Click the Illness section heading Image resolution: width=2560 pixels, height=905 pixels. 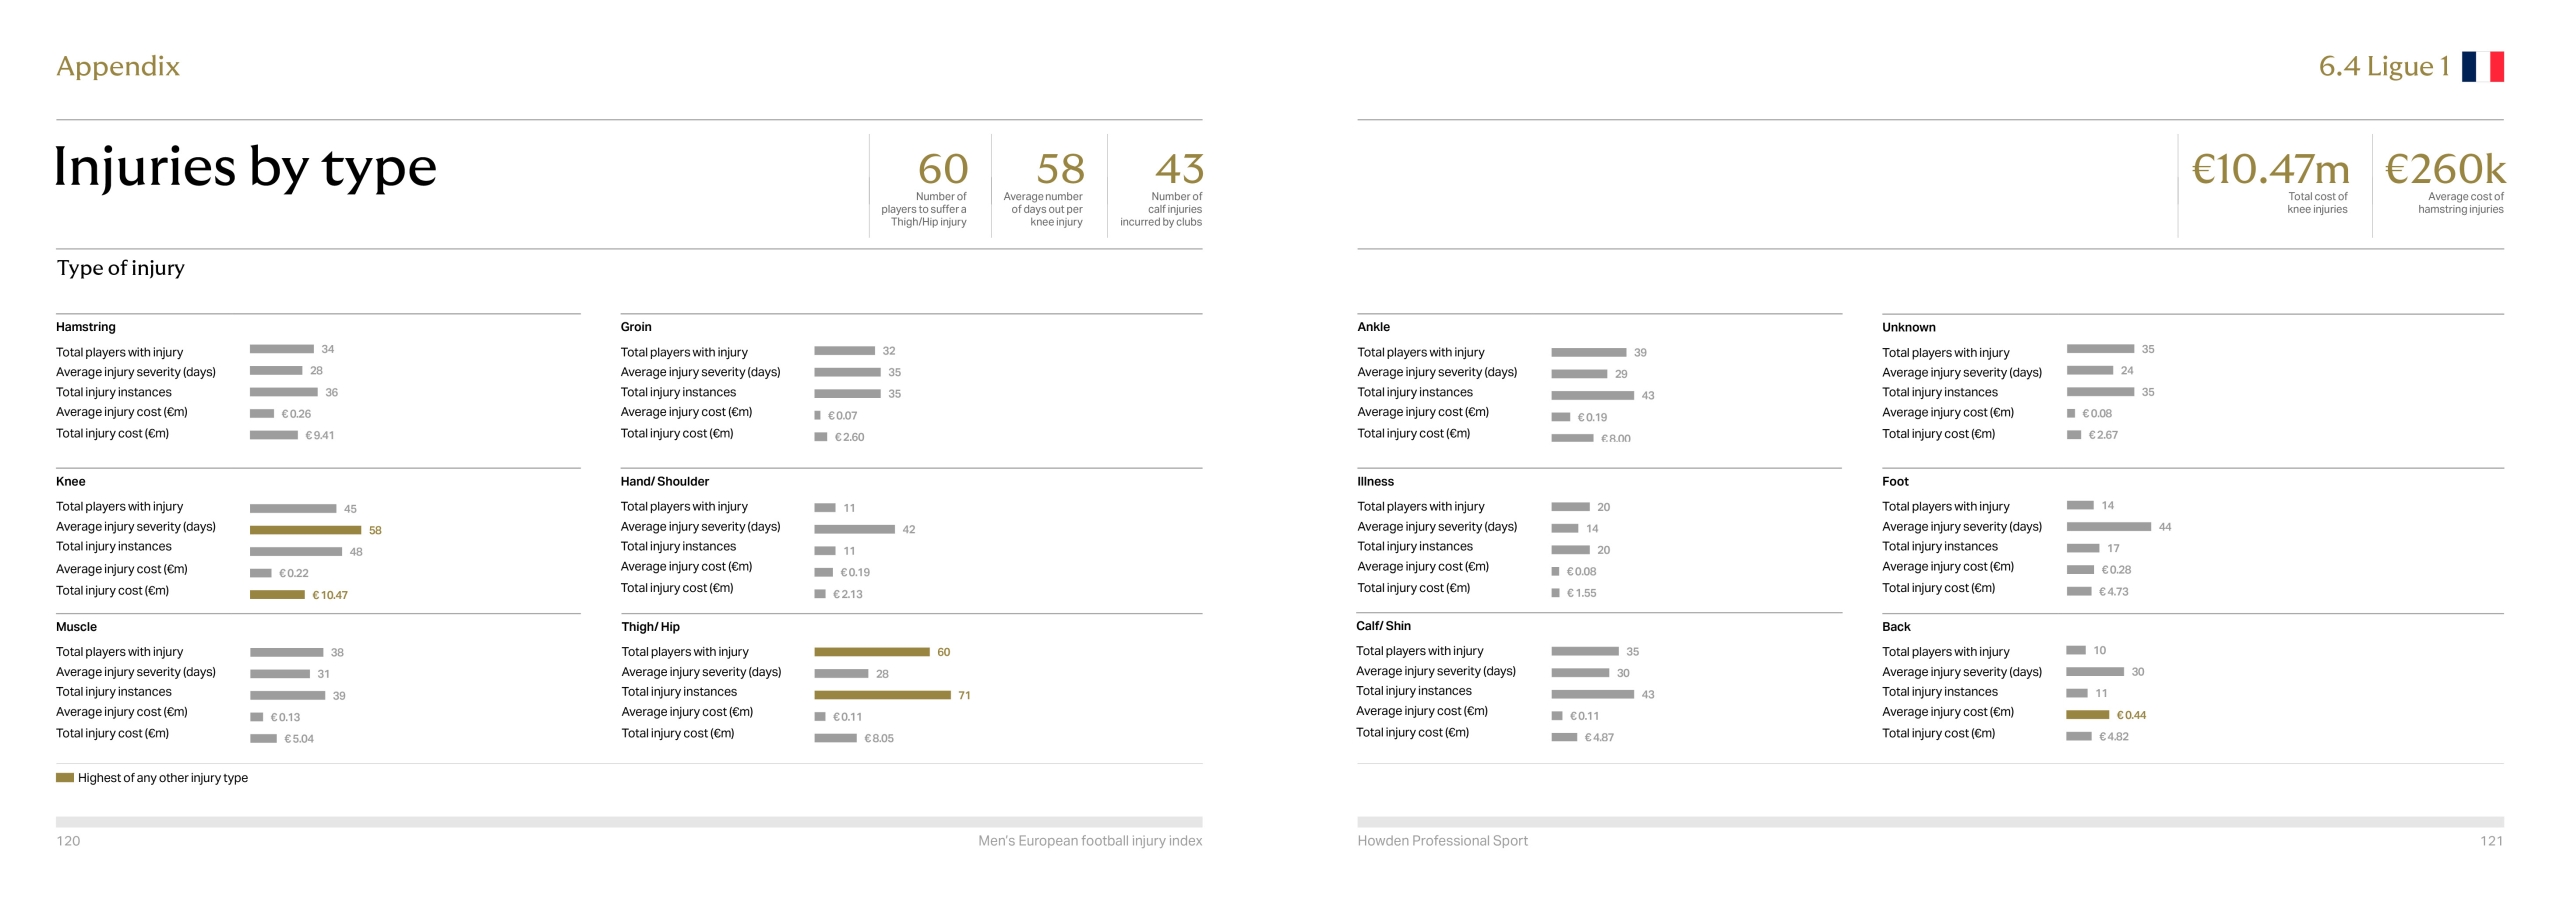(1375, 481)
